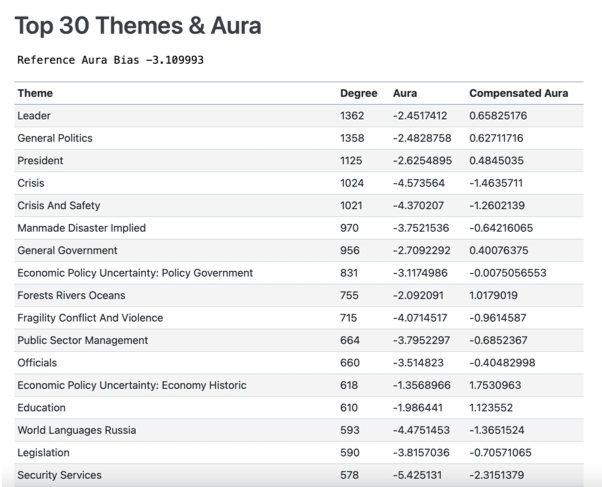
Task: Click Fragility Conflict And Violence theme
Action: tap(90, 318)
